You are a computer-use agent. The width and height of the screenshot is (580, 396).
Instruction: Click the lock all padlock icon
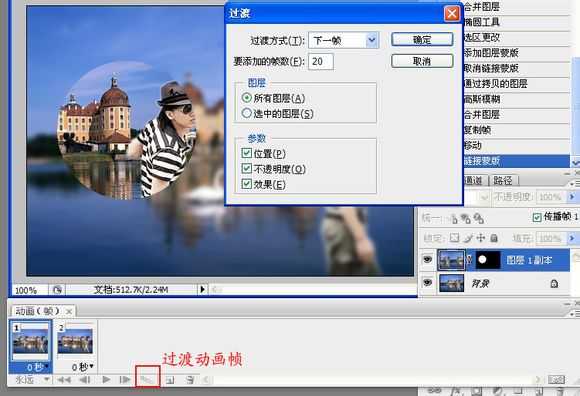[x=494, y=238]
